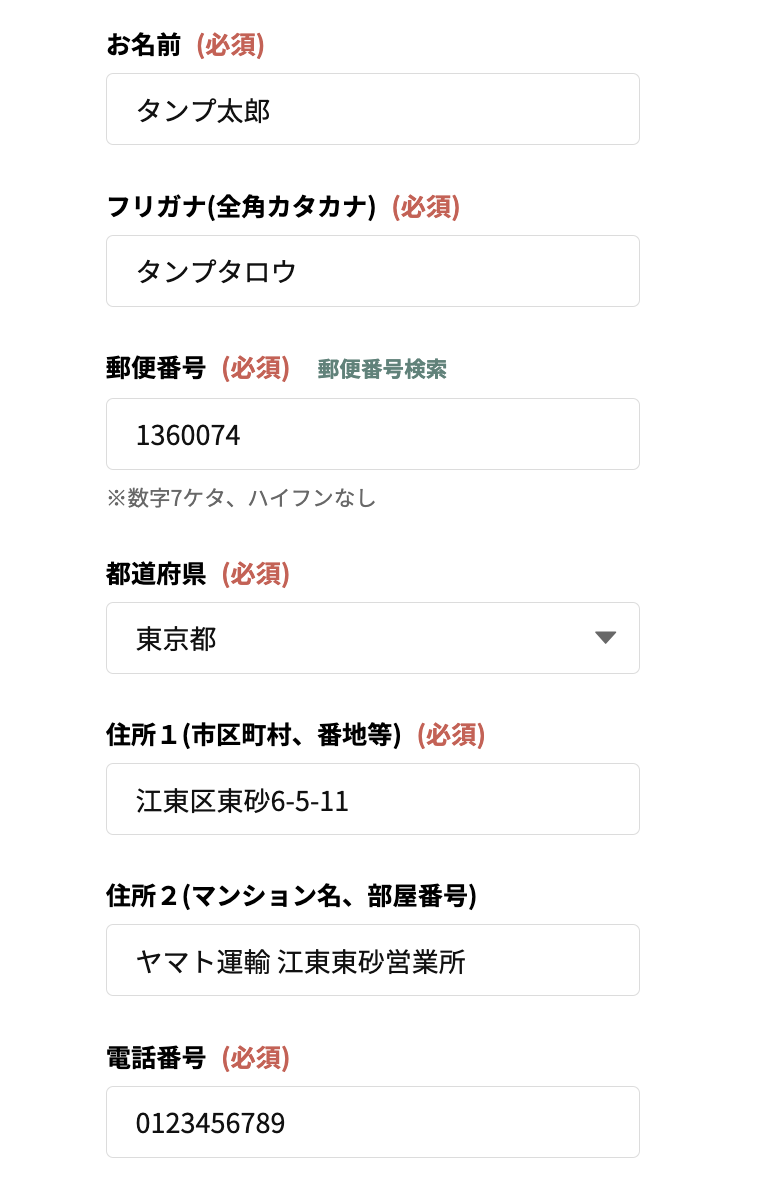Select the 東京都 prefecture selector
This screenshot has height=1194, width=770.
373,638
